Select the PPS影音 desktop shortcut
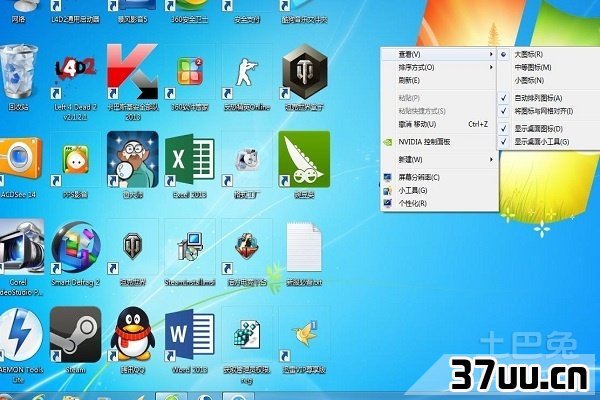This screenshot has height=400, width=600. coord(75,159)
